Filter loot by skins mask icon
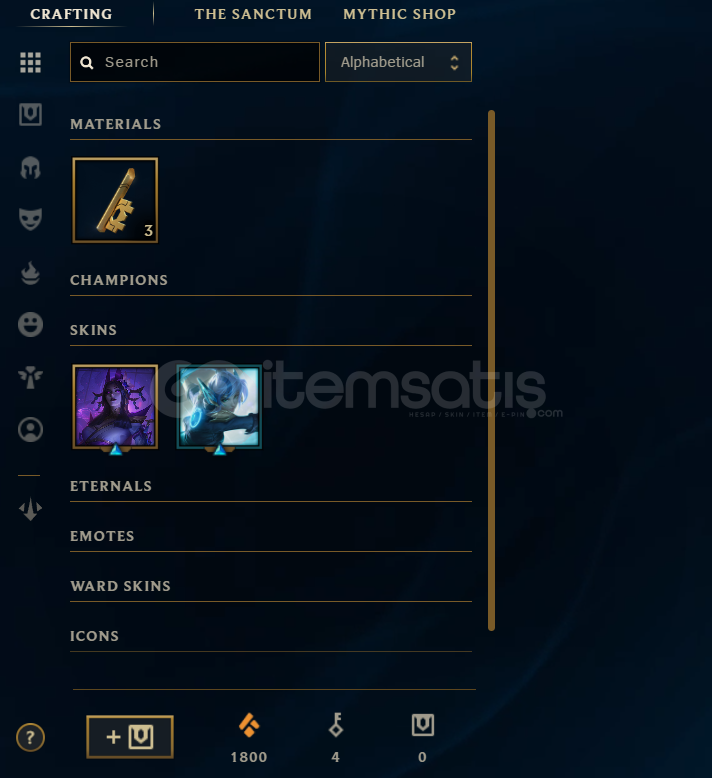 click(30, 219)
